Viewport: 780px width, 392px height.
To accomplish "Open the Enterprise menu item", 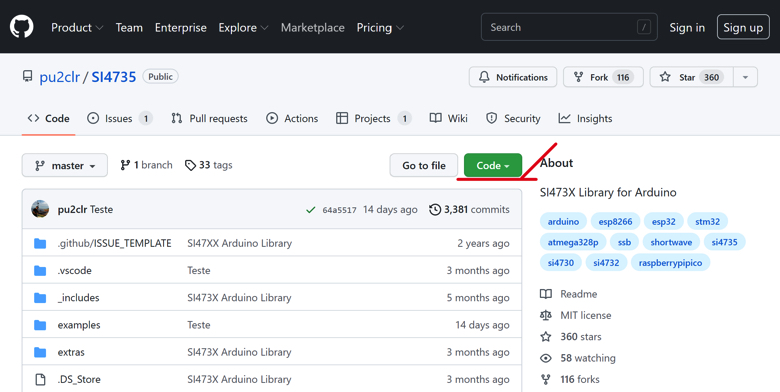I will pyautogui.click(x=181, y=27).
